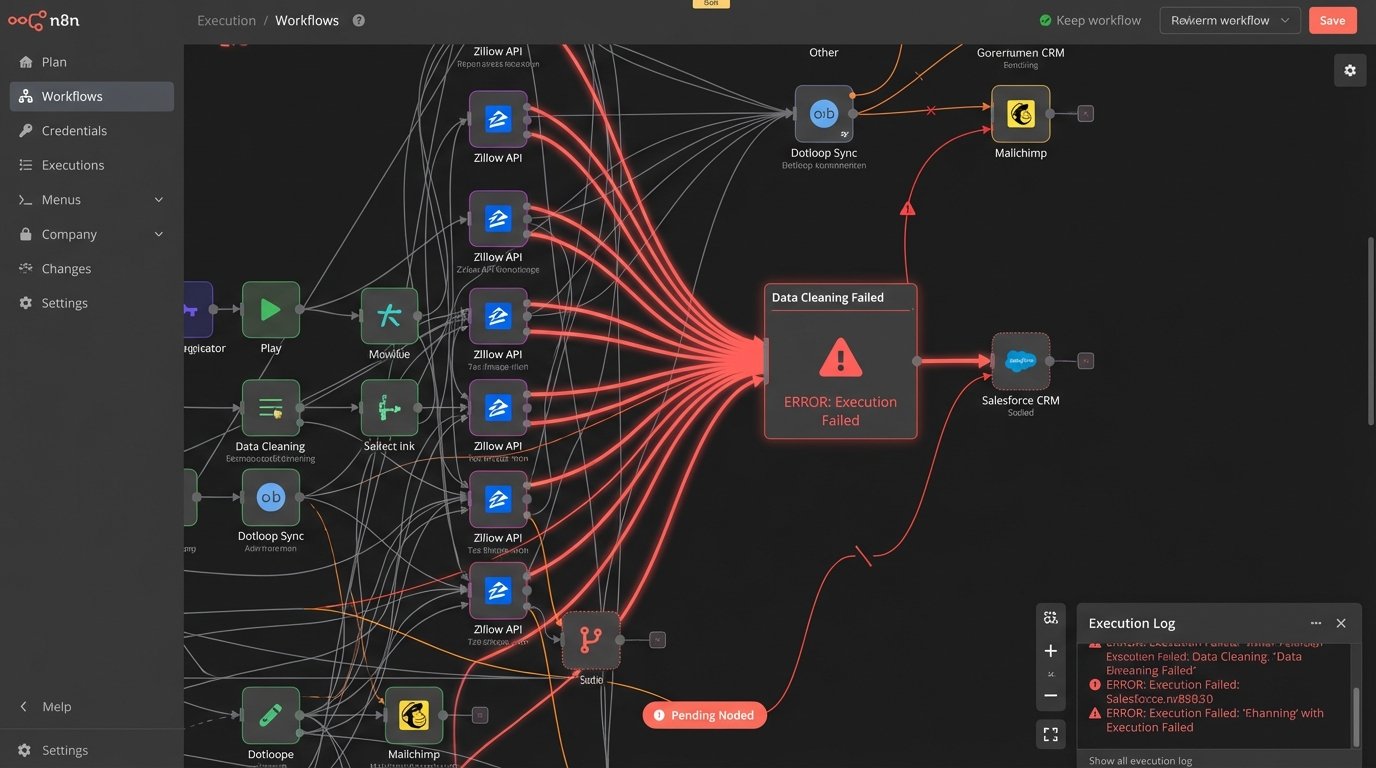Click the top-right Mailchimp node
The height and width of the screenshot is (768, 1376).
pos(1020,114)
